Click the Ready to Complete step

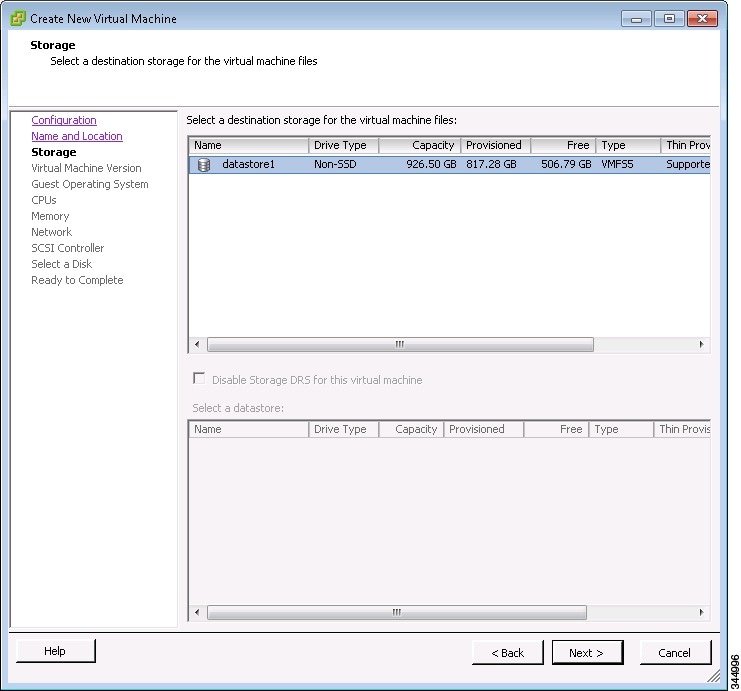click(77, 280)
